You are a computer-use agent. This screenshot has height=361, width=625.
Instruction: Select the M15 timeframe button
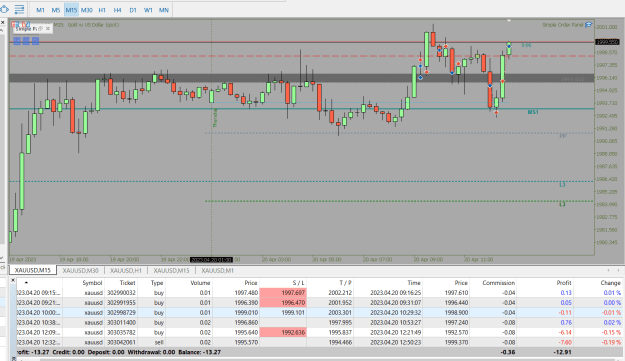click(71, 10)
